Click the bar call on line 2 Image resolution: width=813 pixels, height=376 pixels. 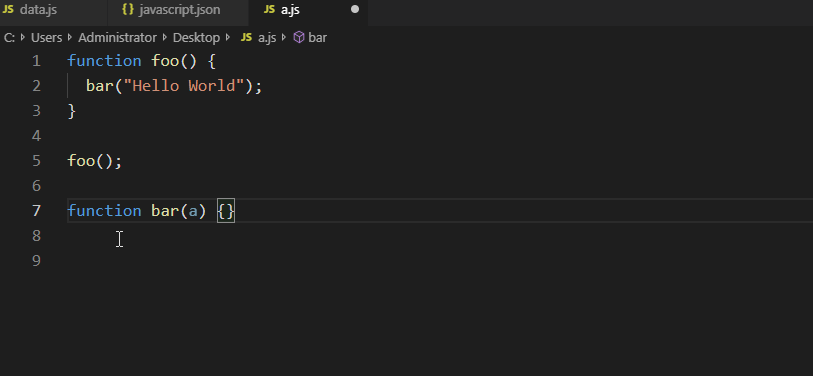click(x=100, y=86)
